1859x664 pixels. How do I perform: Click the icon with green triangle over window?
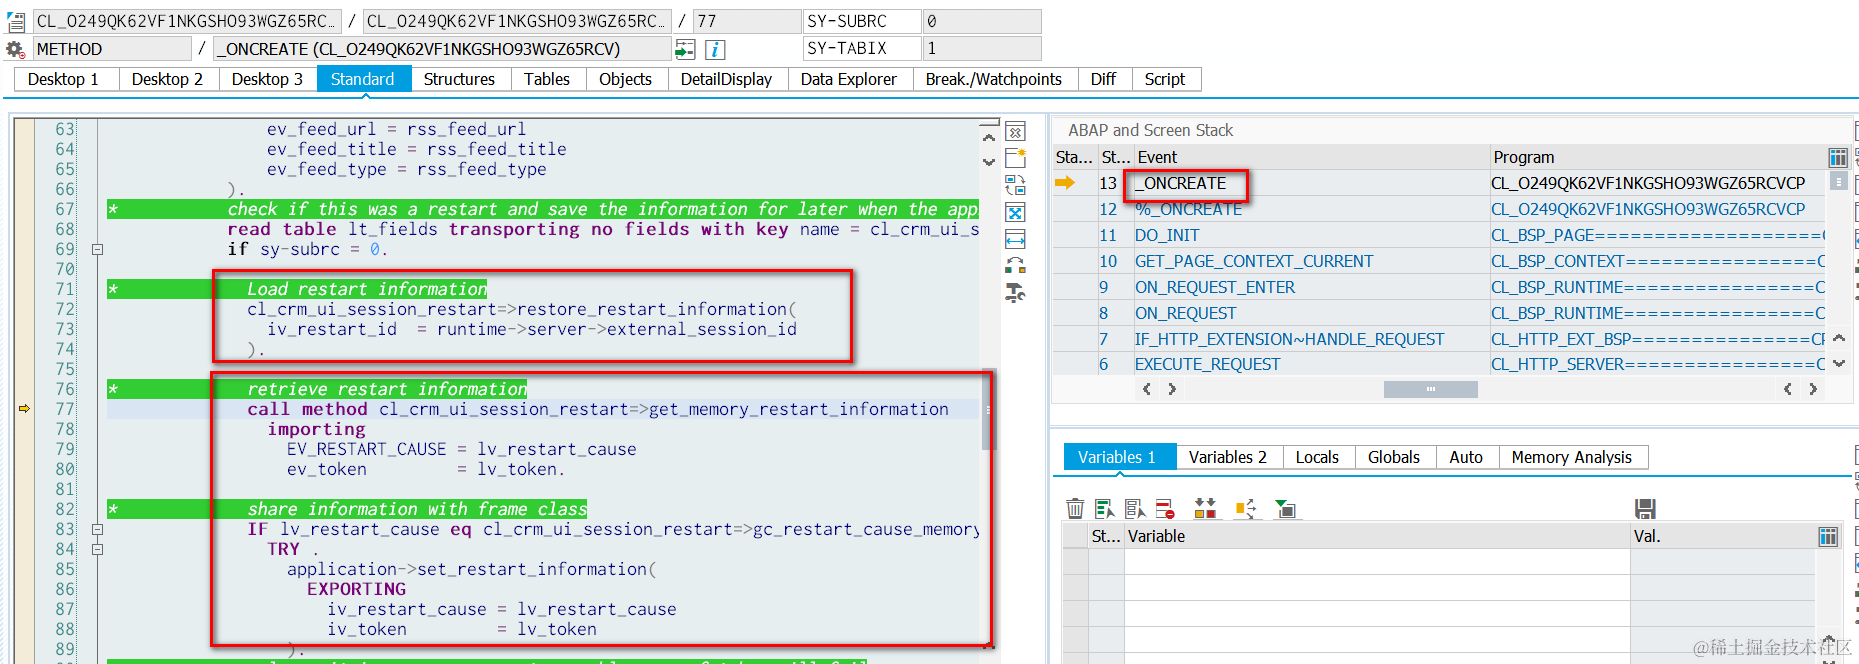click(x=1285, y=509)
